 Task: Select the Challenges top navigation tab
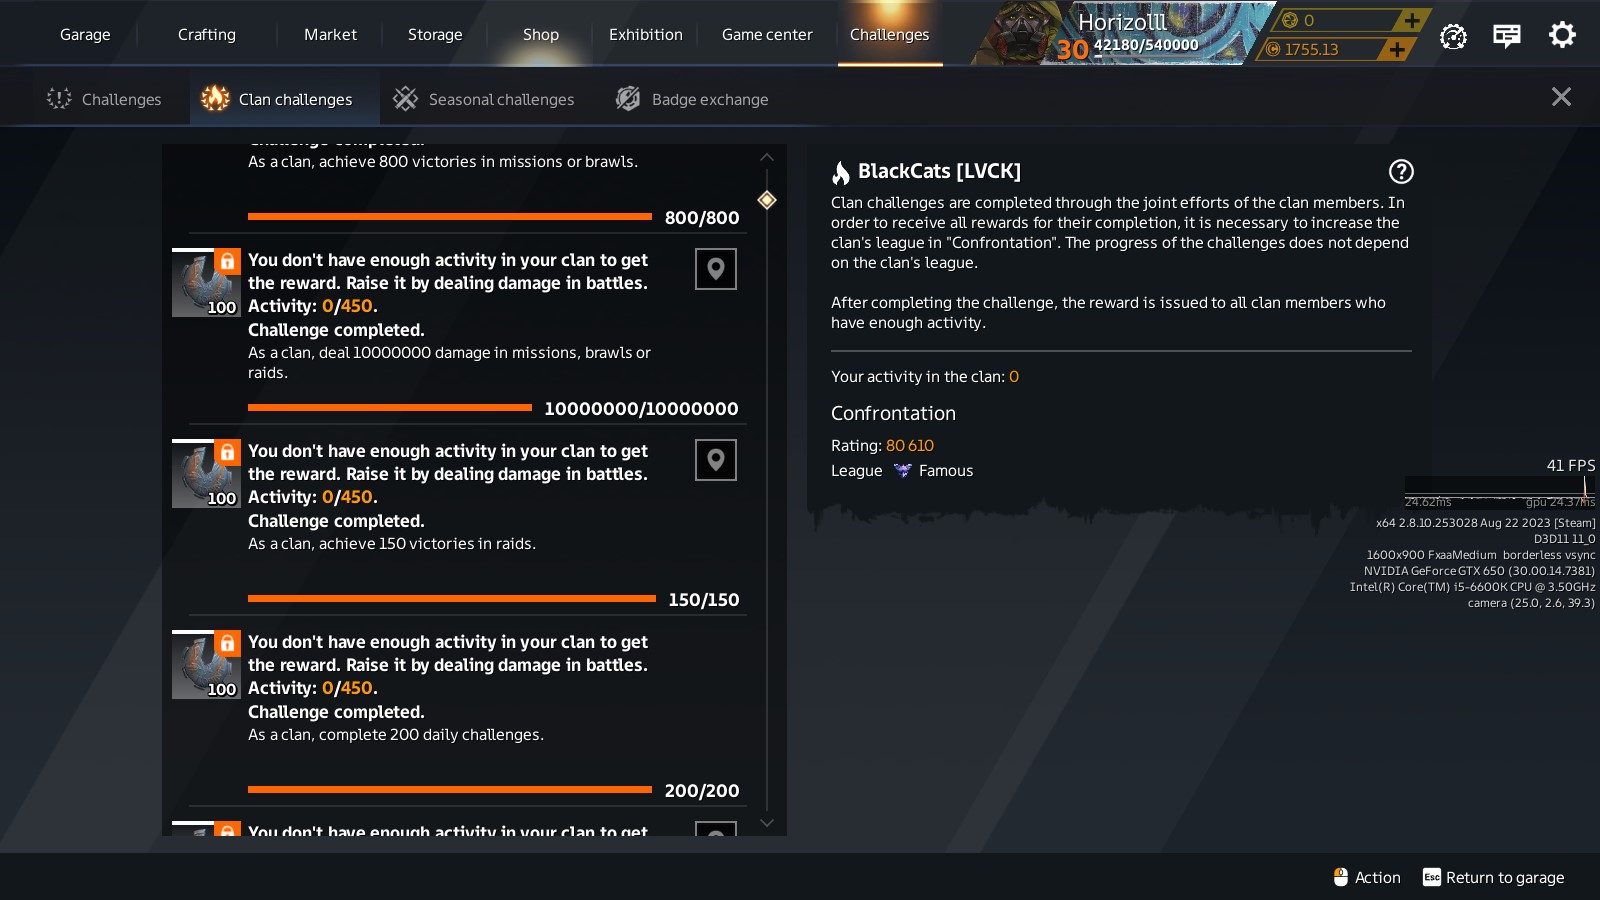tap(890, 34)
